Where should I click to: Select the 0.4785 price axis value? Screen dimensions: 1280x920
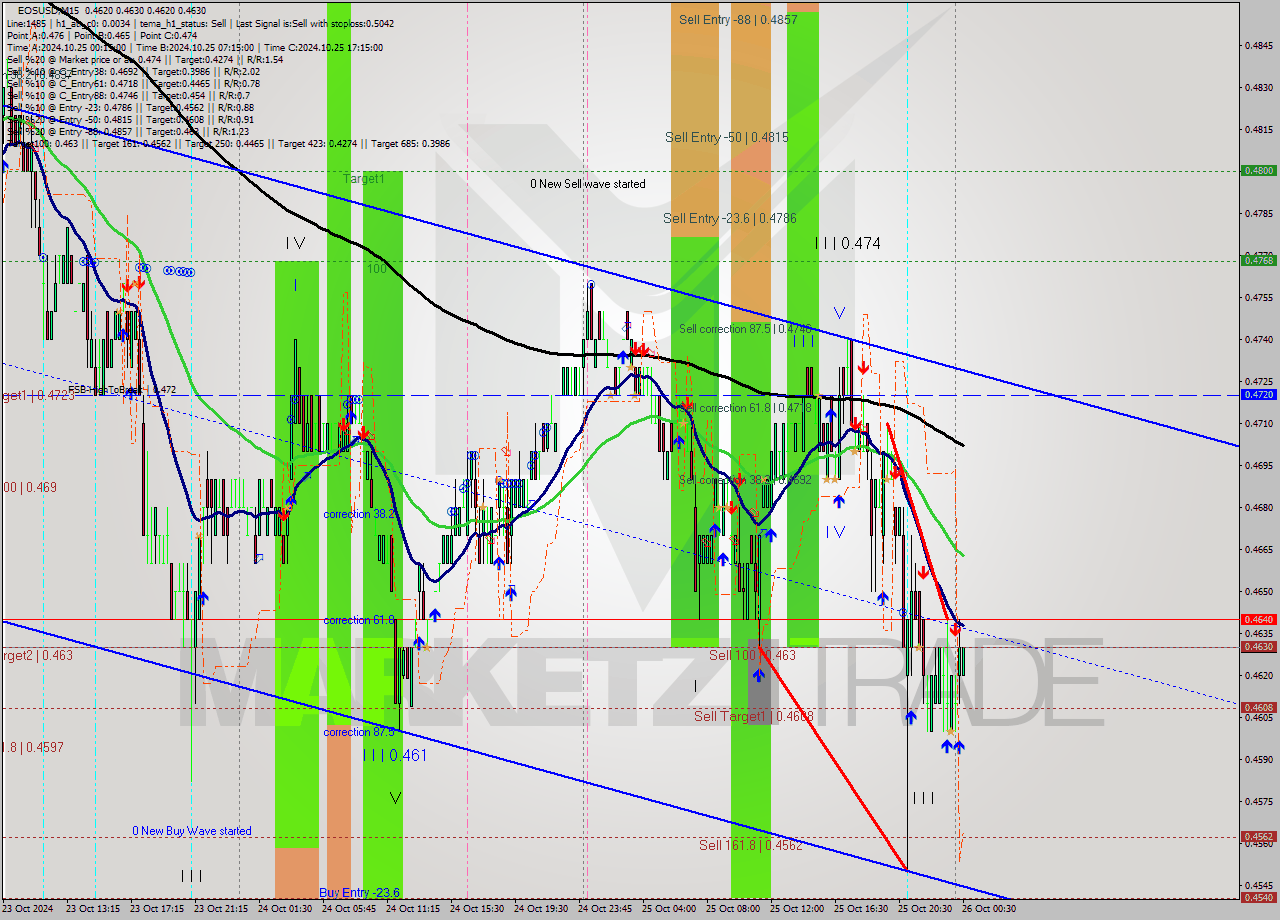coord(1258,213)
